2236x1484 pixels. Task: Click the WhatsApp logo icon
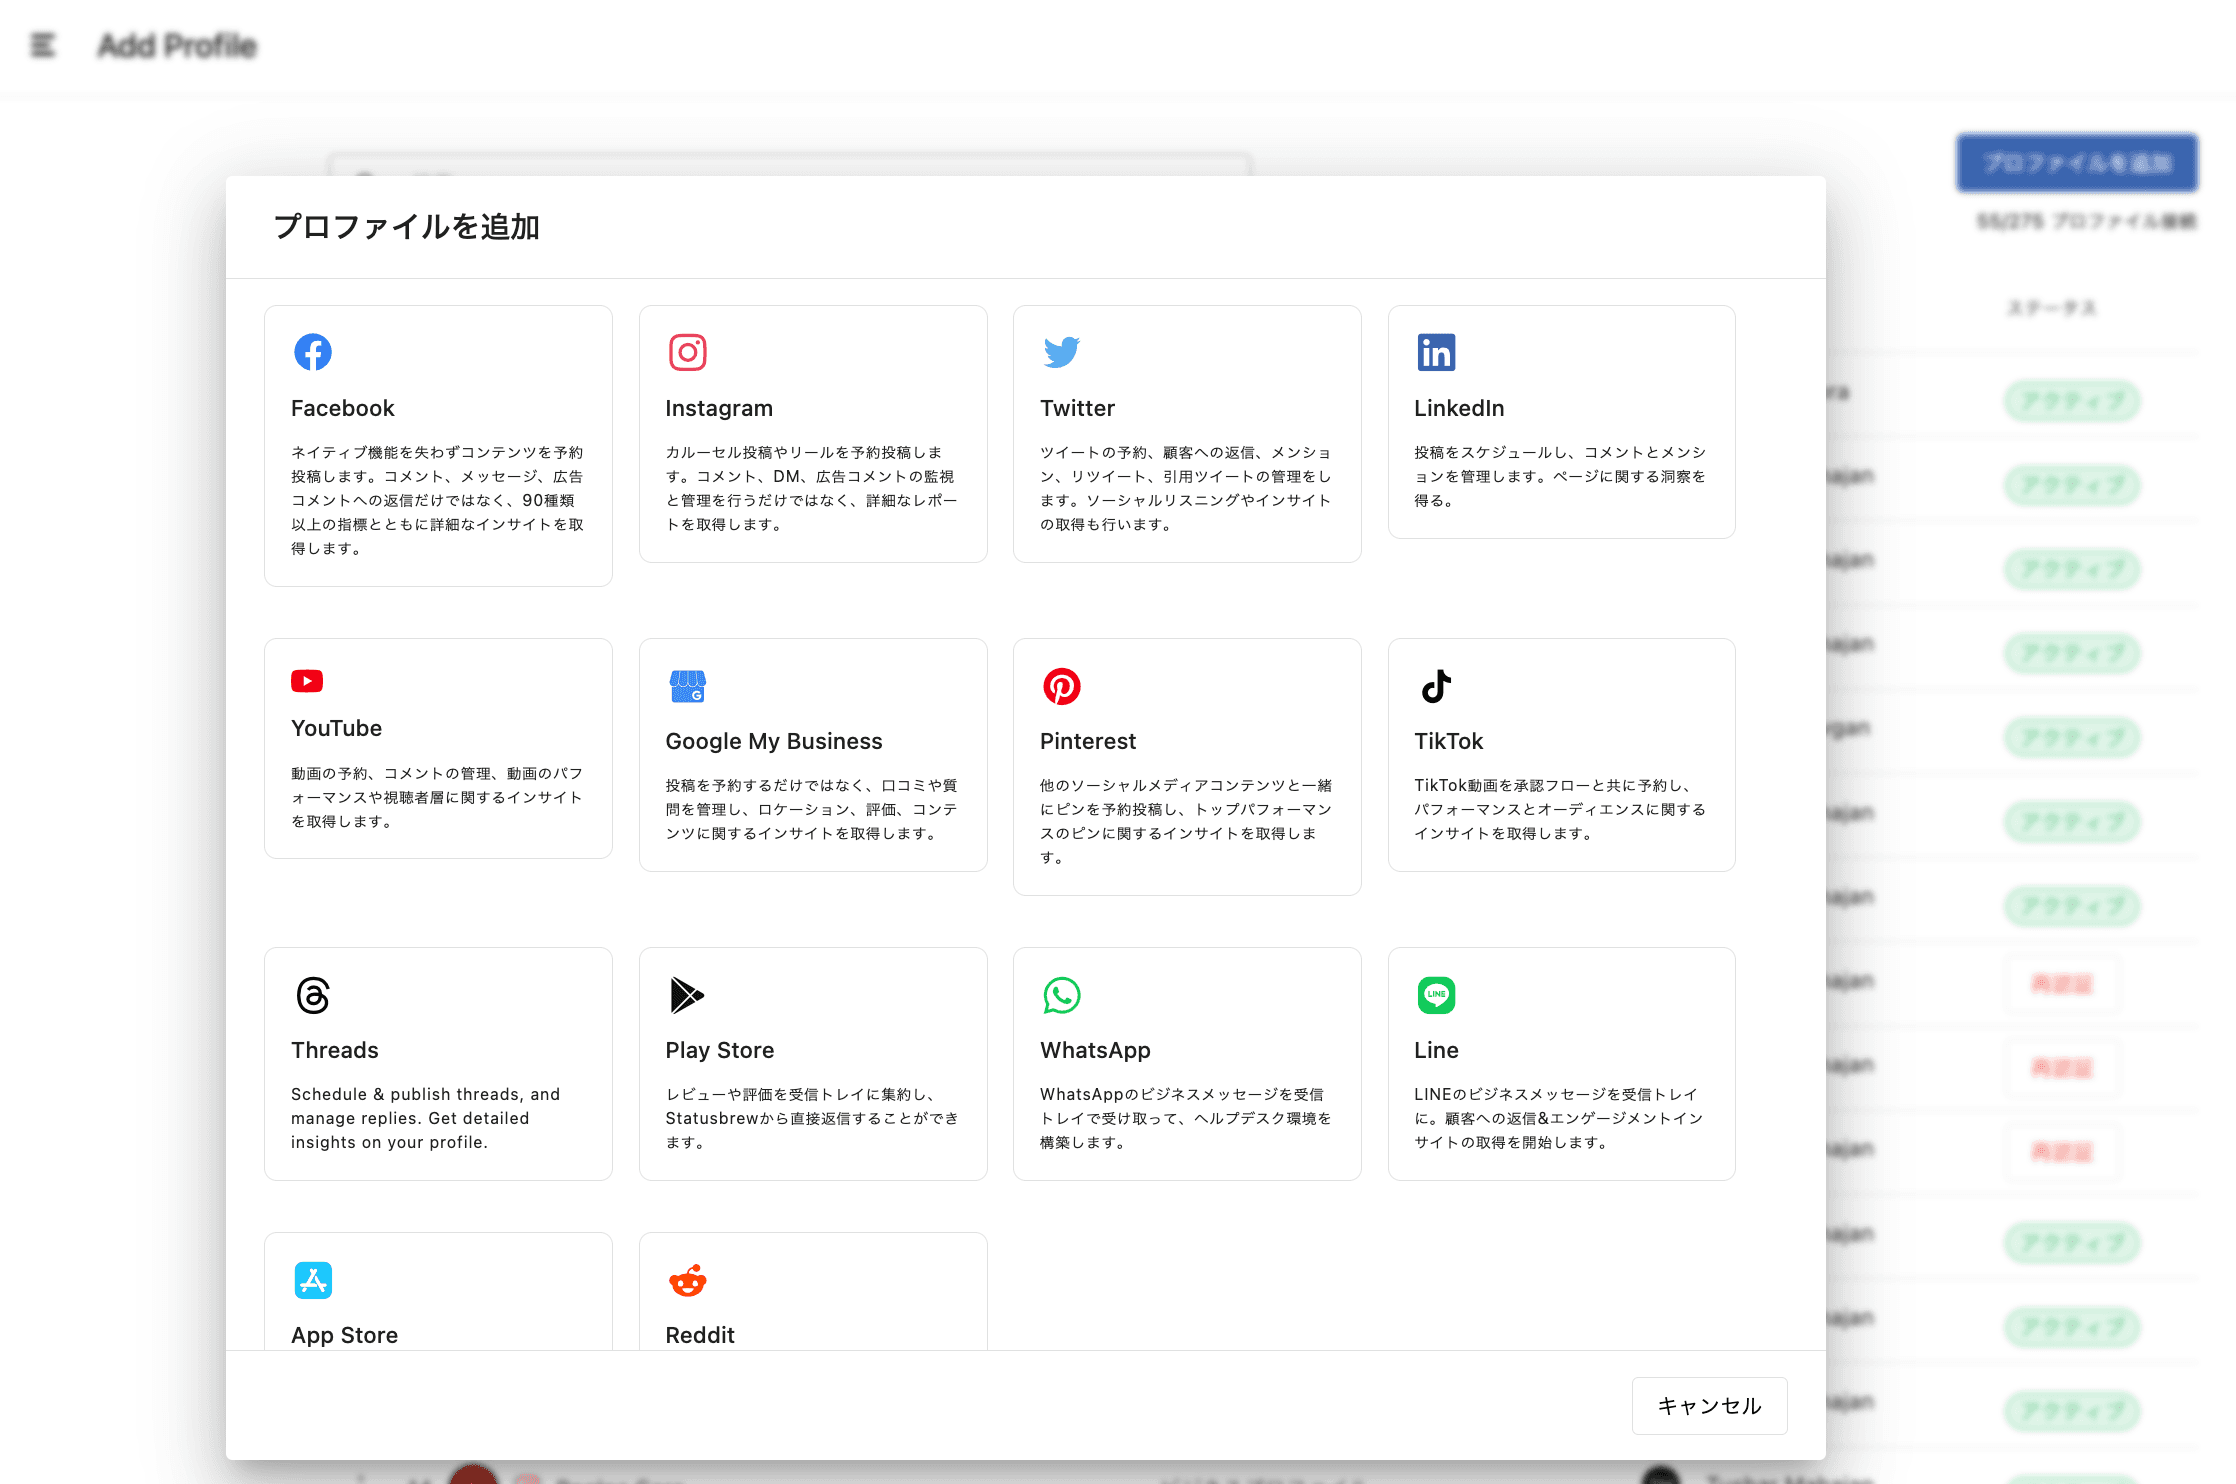pyautogui.click(x=1062, y=995)
